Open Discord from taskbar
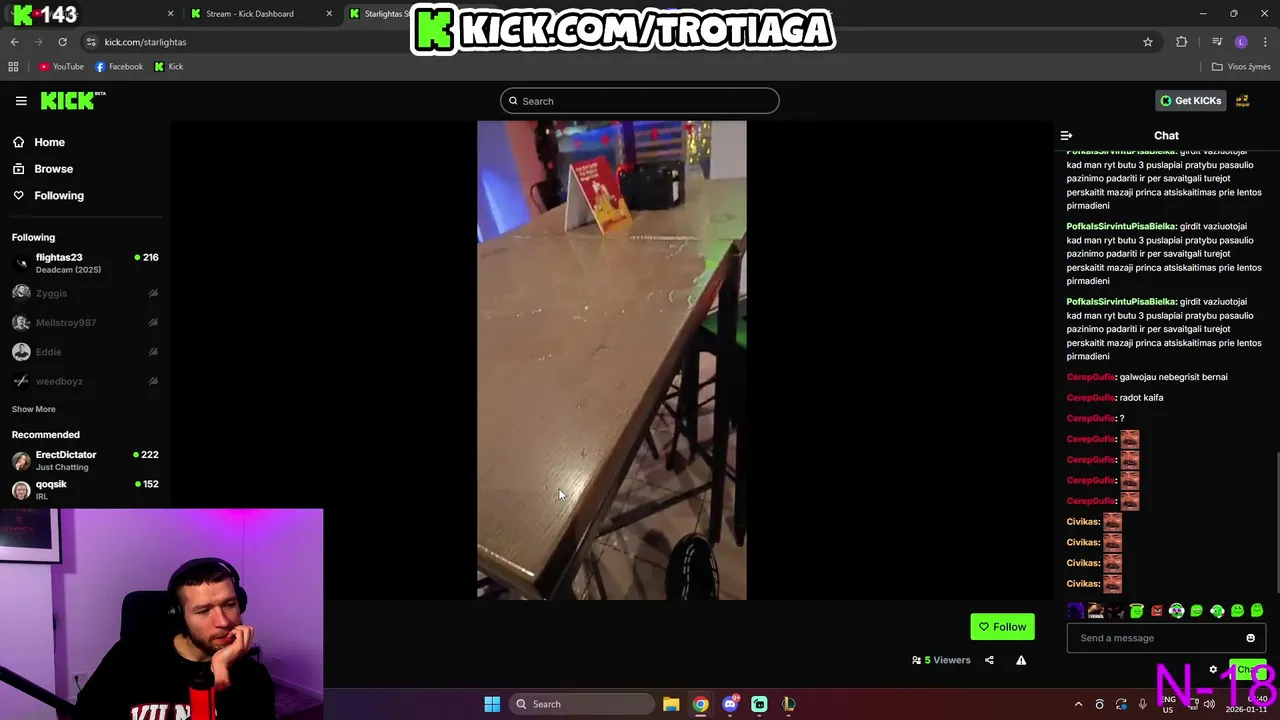 (730, 704)
